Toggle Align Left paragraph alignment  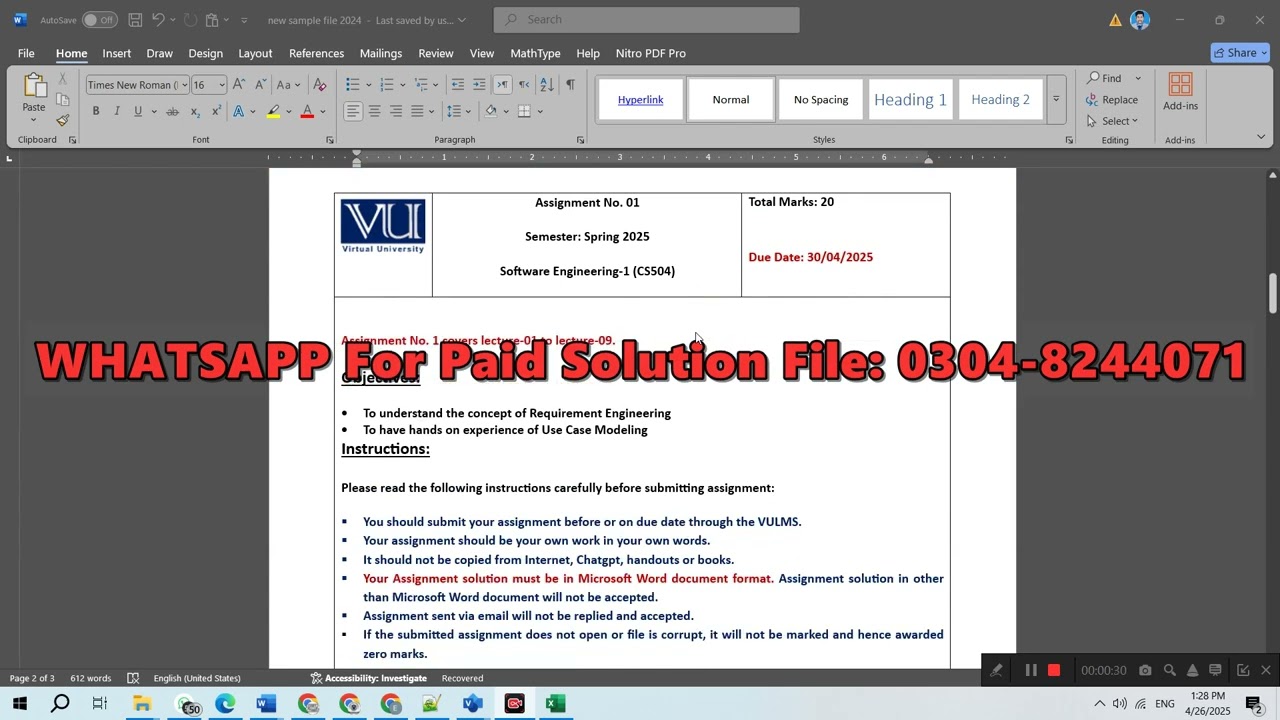(x=353, y=111)
